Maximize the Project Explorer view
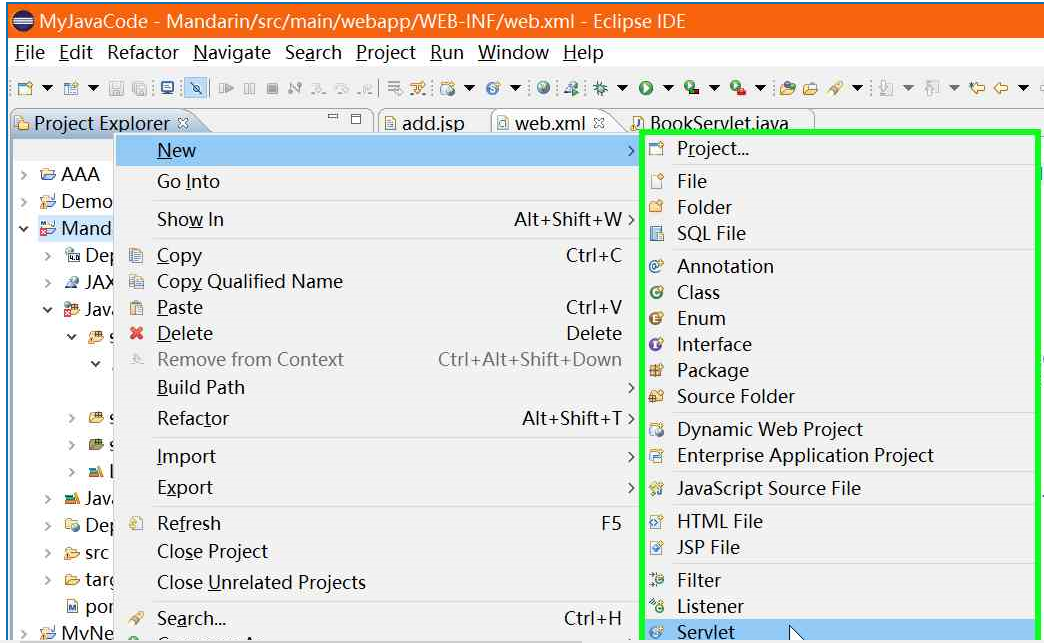Viewport: 1044px width, 643px height. 356,118
